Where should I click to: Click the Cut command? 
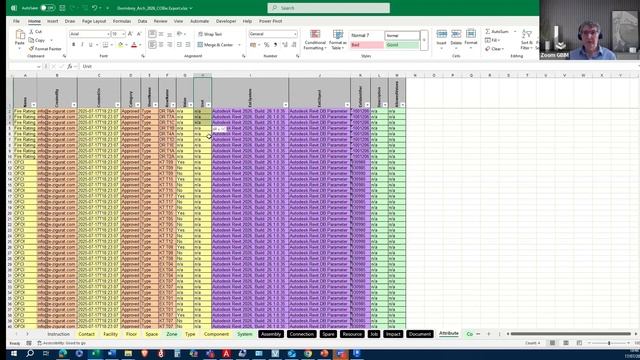(36, 31)
